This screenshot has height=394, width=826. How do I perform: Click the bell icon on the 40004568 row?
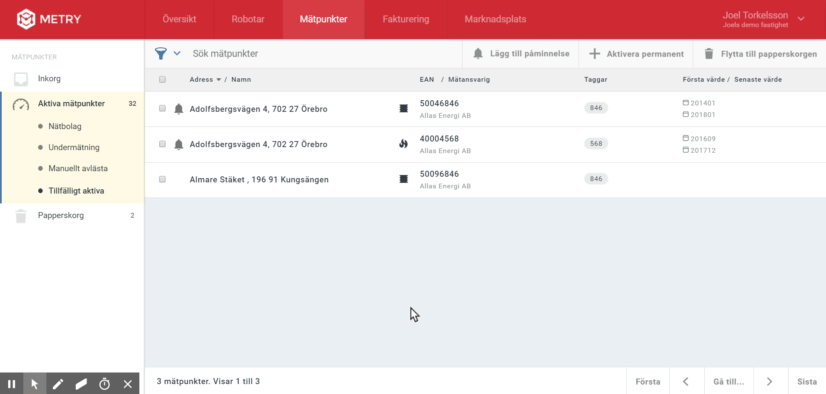pyautogui.click(x=179, y=144)
